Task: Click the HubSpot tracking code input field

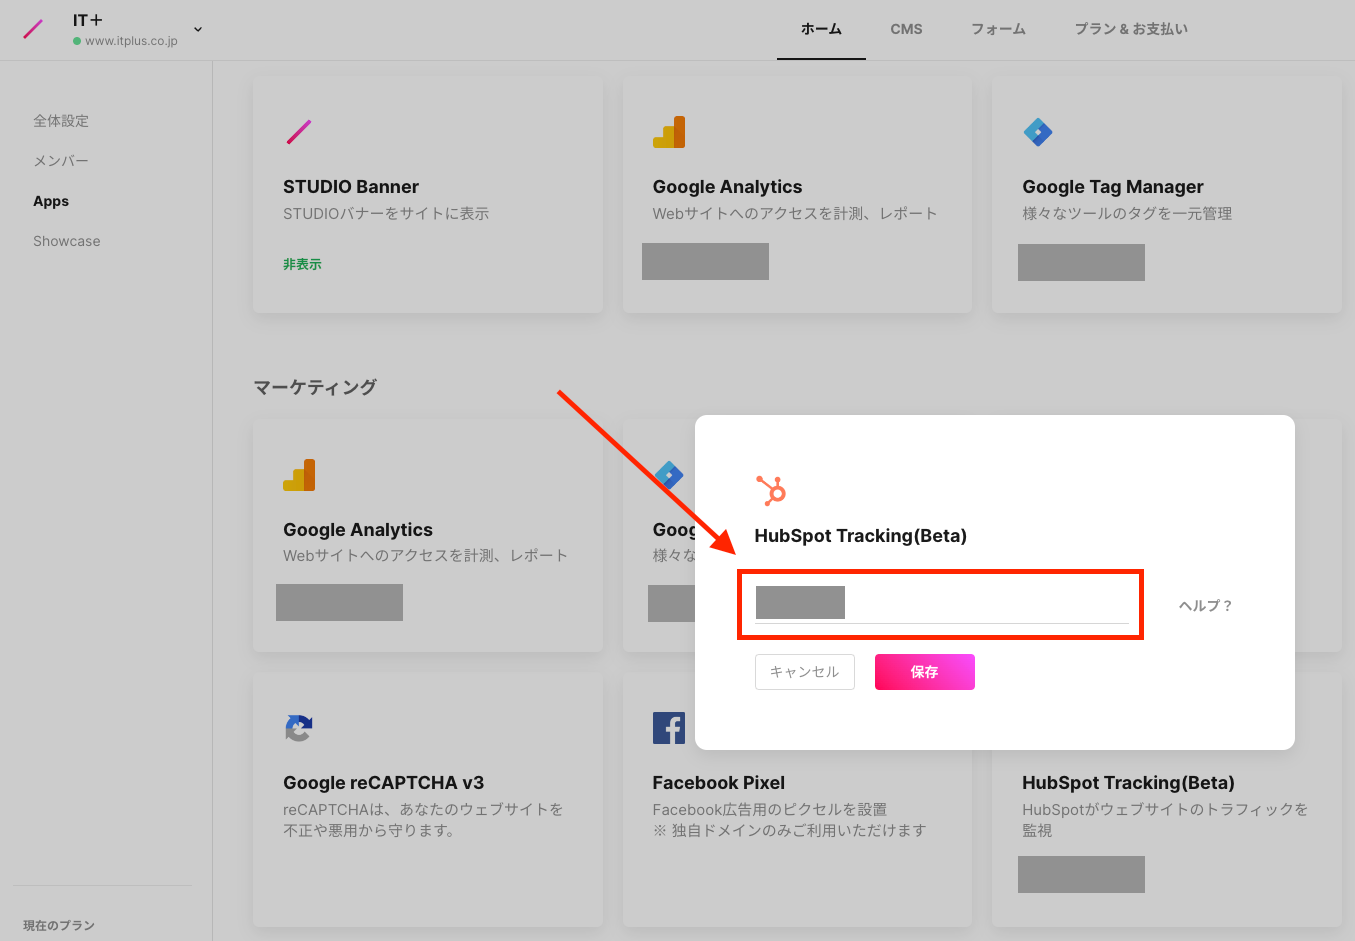Action: click(940, 603)
